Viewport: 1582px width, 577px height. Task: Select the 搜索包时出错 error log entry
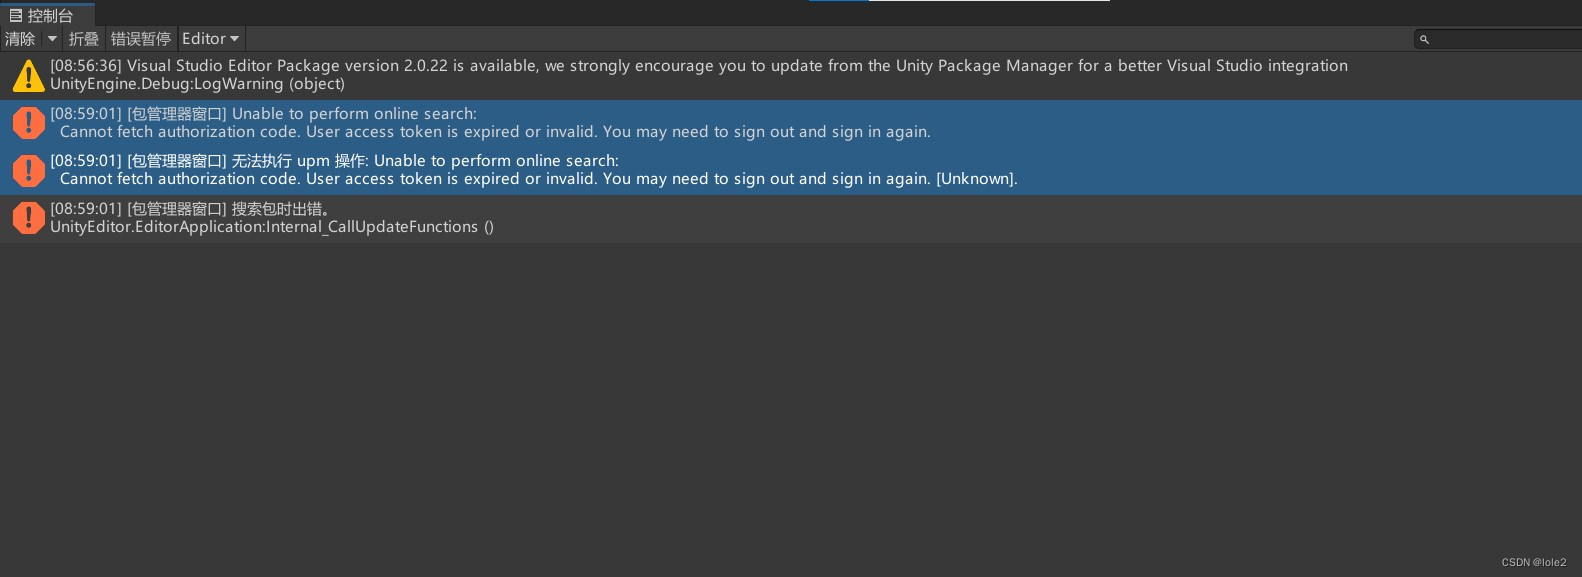pos(791,218)
